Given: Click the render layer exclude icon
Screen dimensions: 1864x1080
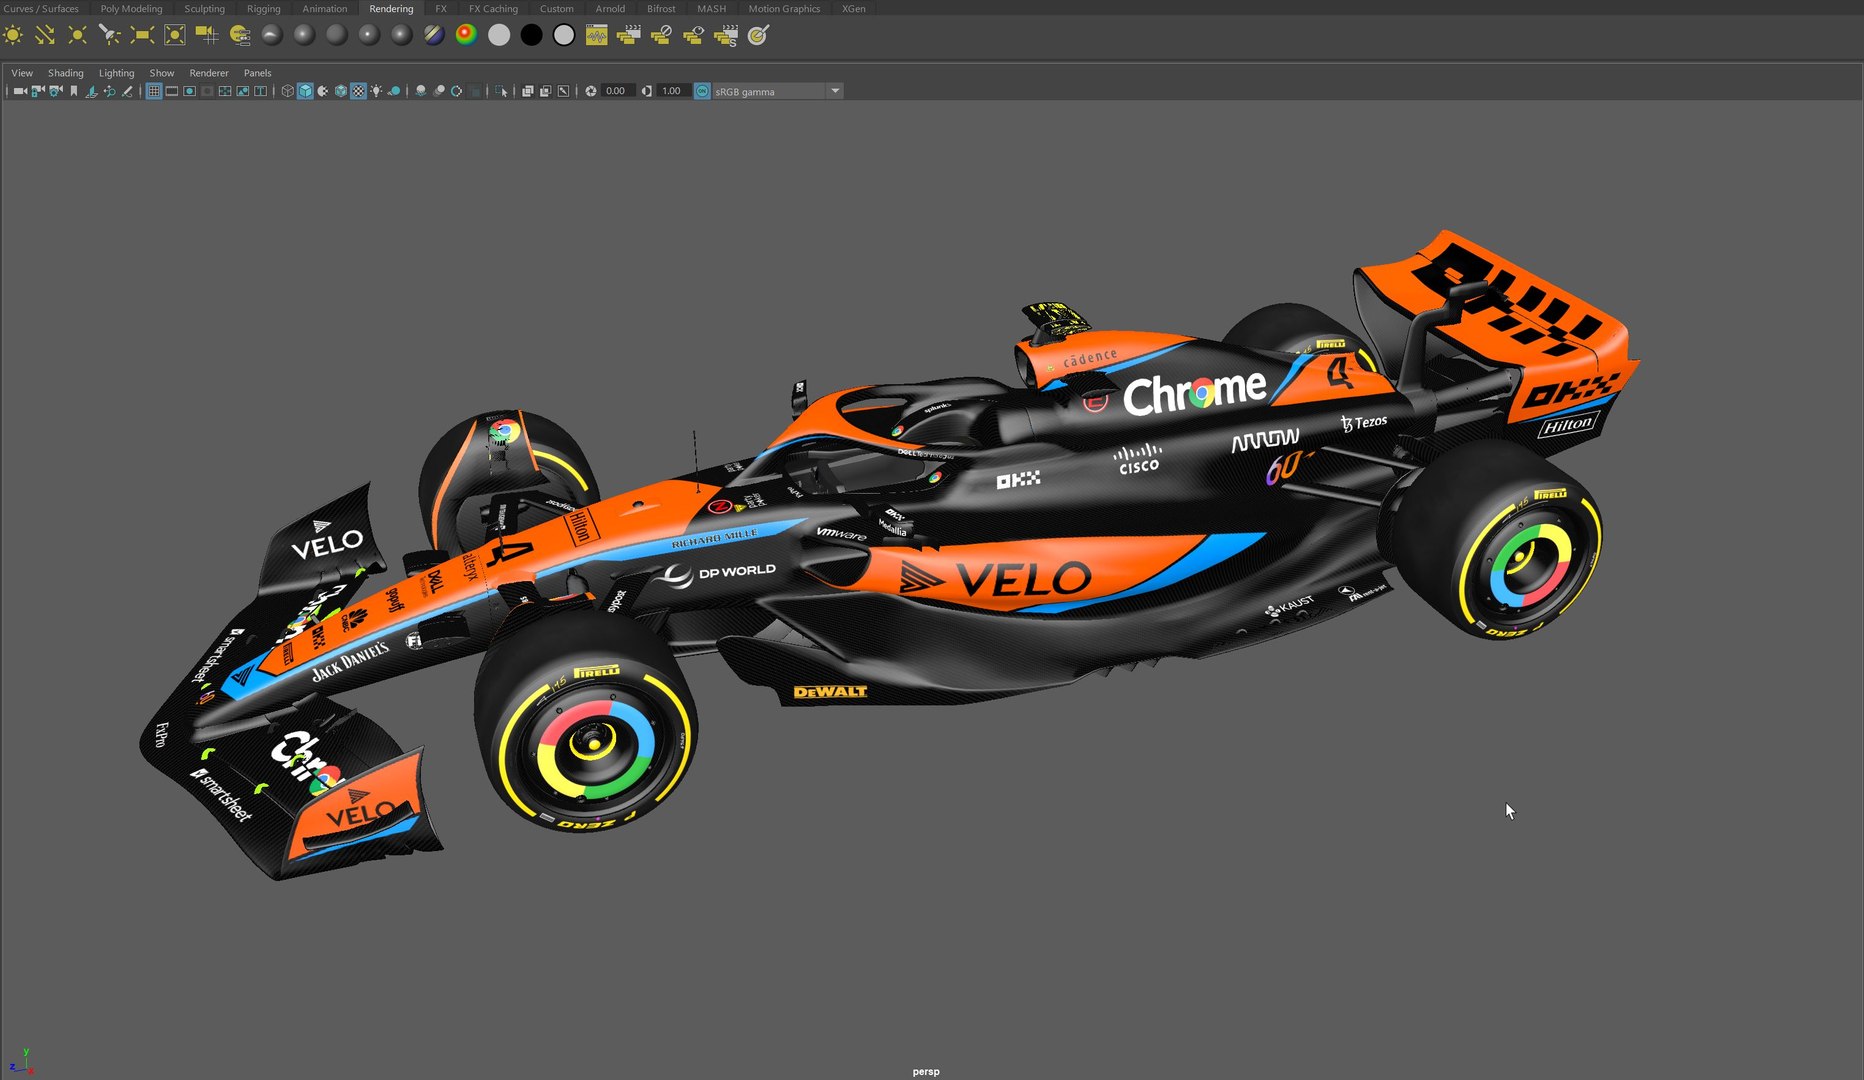Looking at the screenshot, I should point(661,35).
